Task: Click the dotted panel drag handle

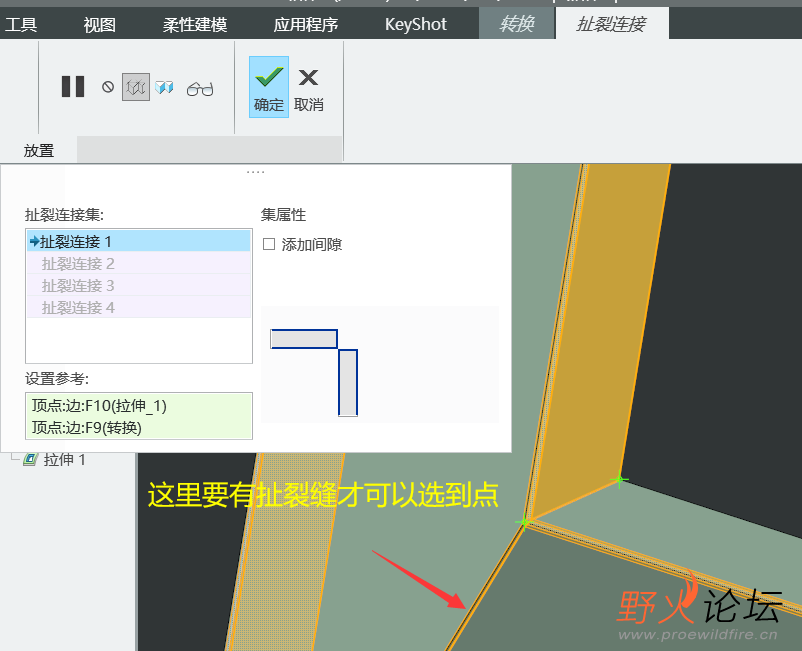Action: click(x=255, y=172)
